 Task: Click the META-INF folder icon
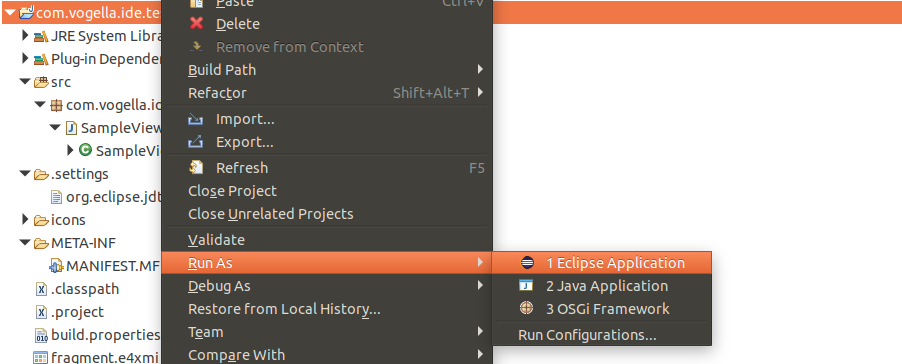click(41, 243)
